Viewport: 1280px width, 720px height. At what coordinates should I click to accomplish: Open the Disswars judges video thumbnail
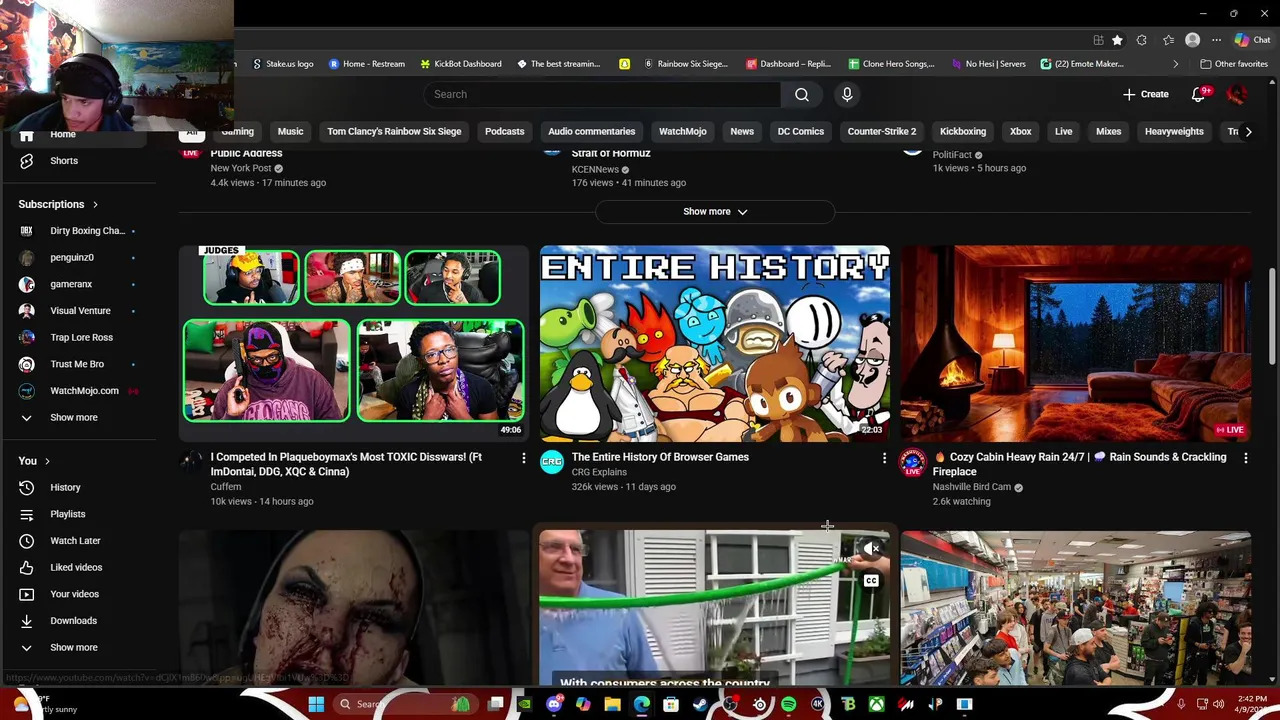(354, 344)
